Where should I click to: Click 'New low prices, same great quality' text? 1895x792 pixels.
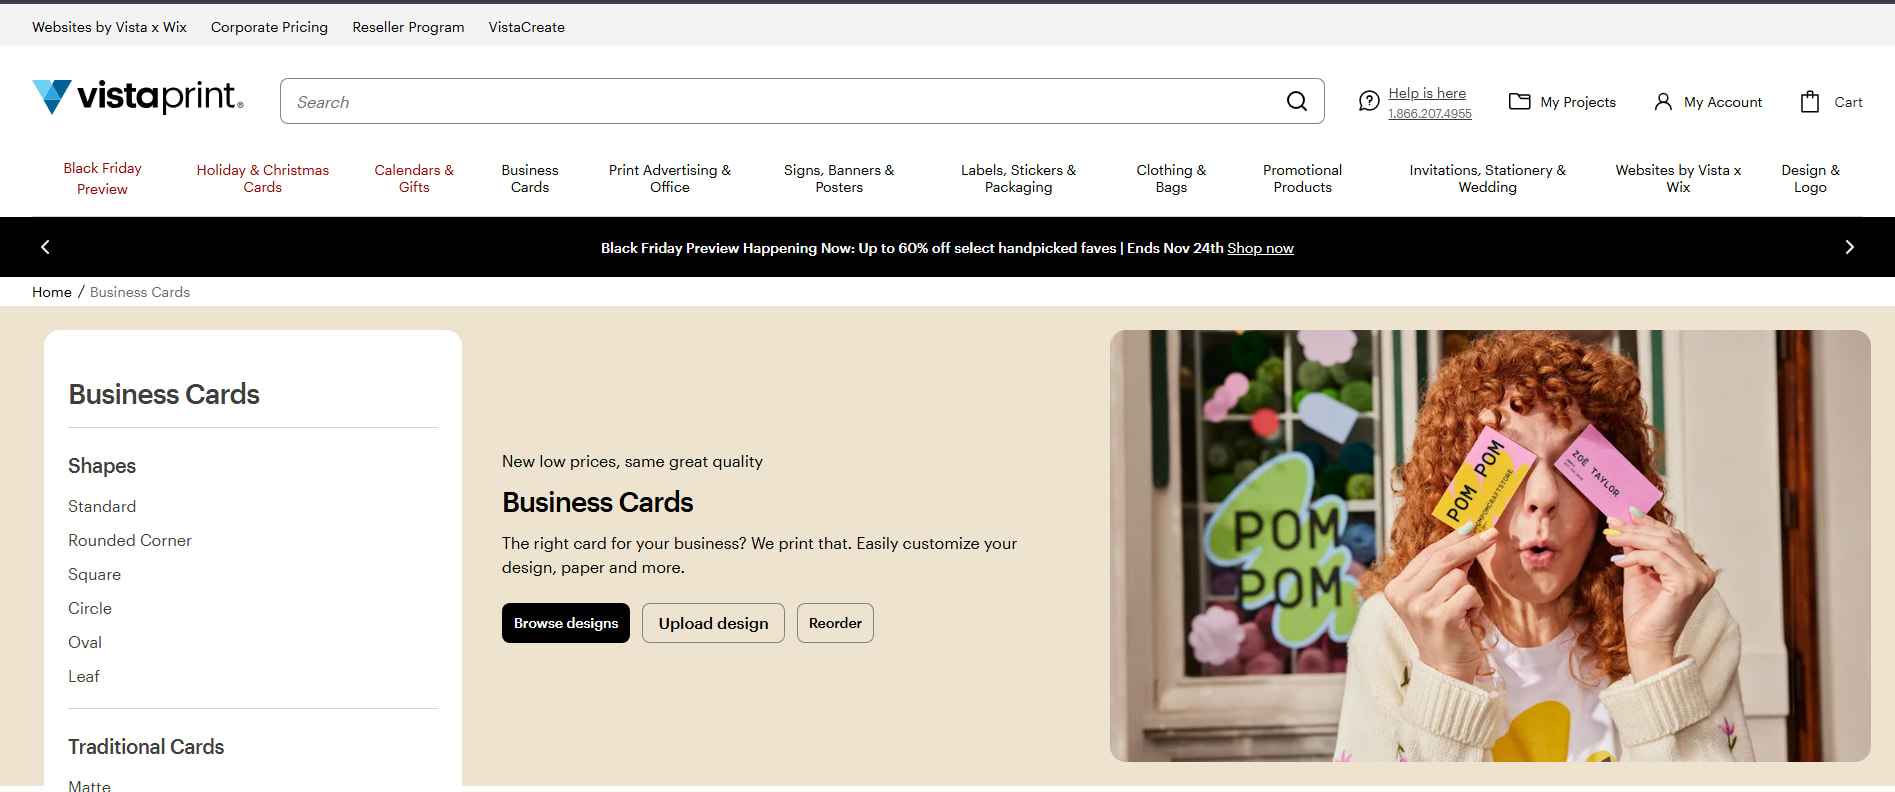tap(632, 461)
